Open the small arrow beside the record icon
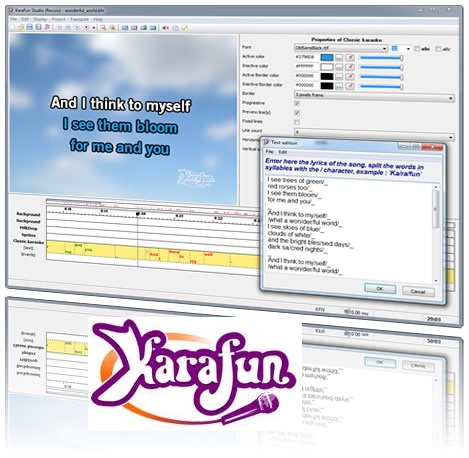 click(94, 28)
